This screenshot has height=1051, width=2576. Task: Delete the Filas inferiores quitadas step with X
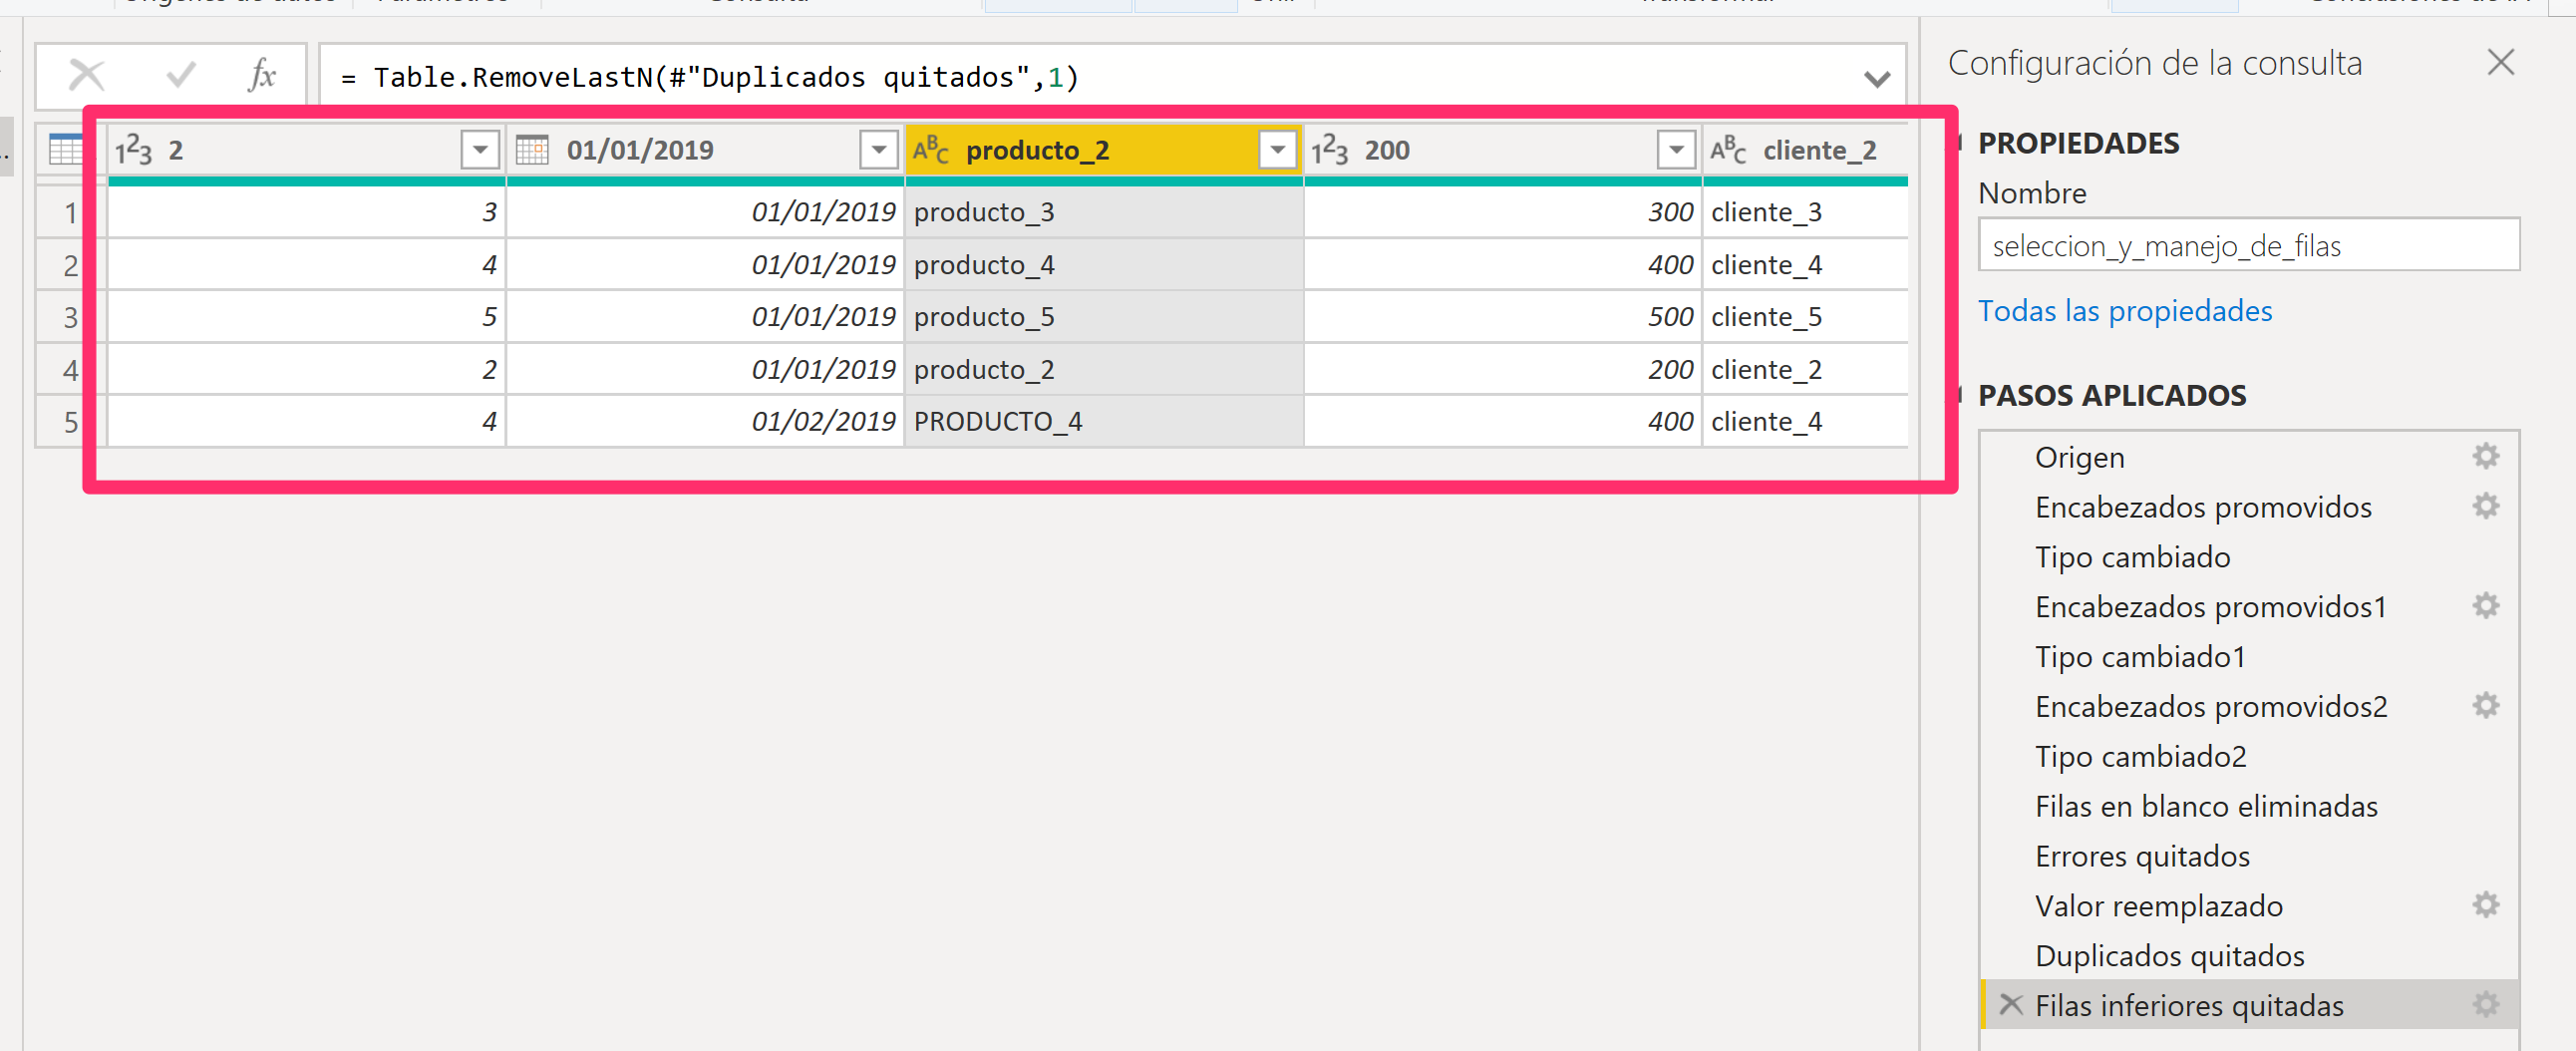[x=2010, y=1005]
